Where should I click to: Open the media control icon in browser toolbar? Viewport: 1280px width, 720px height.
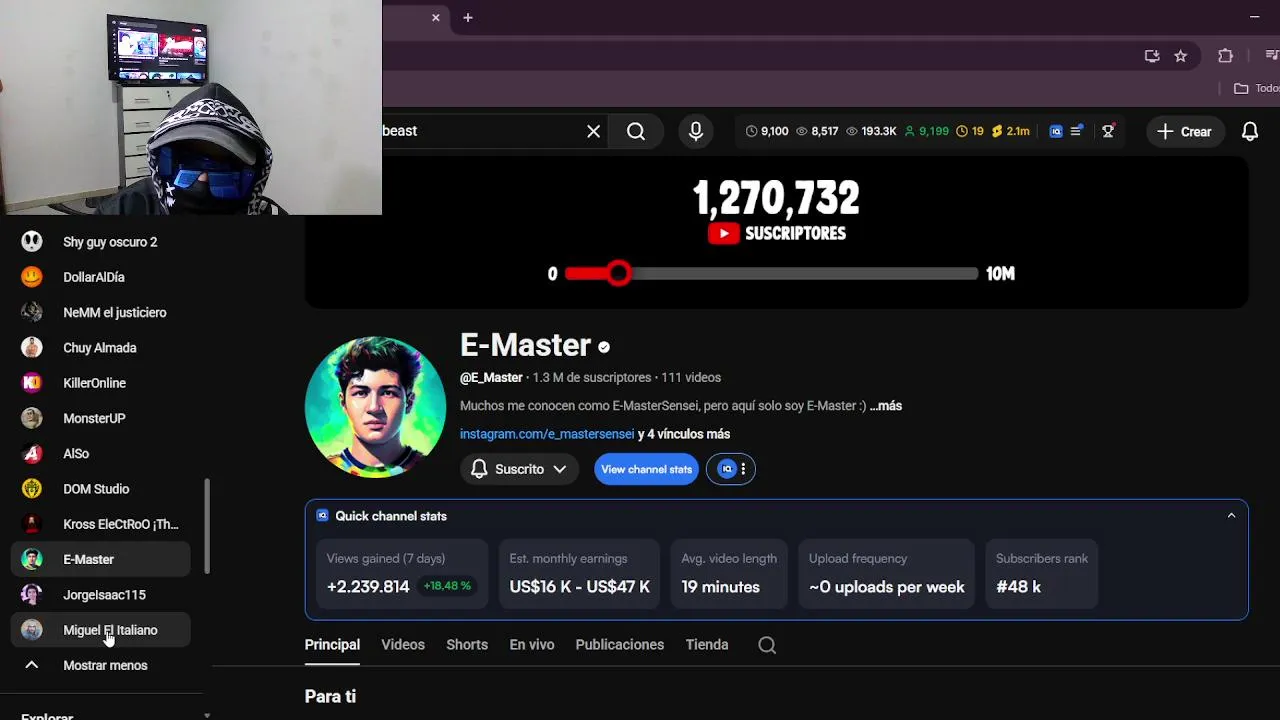click(x=1272, y=56)
